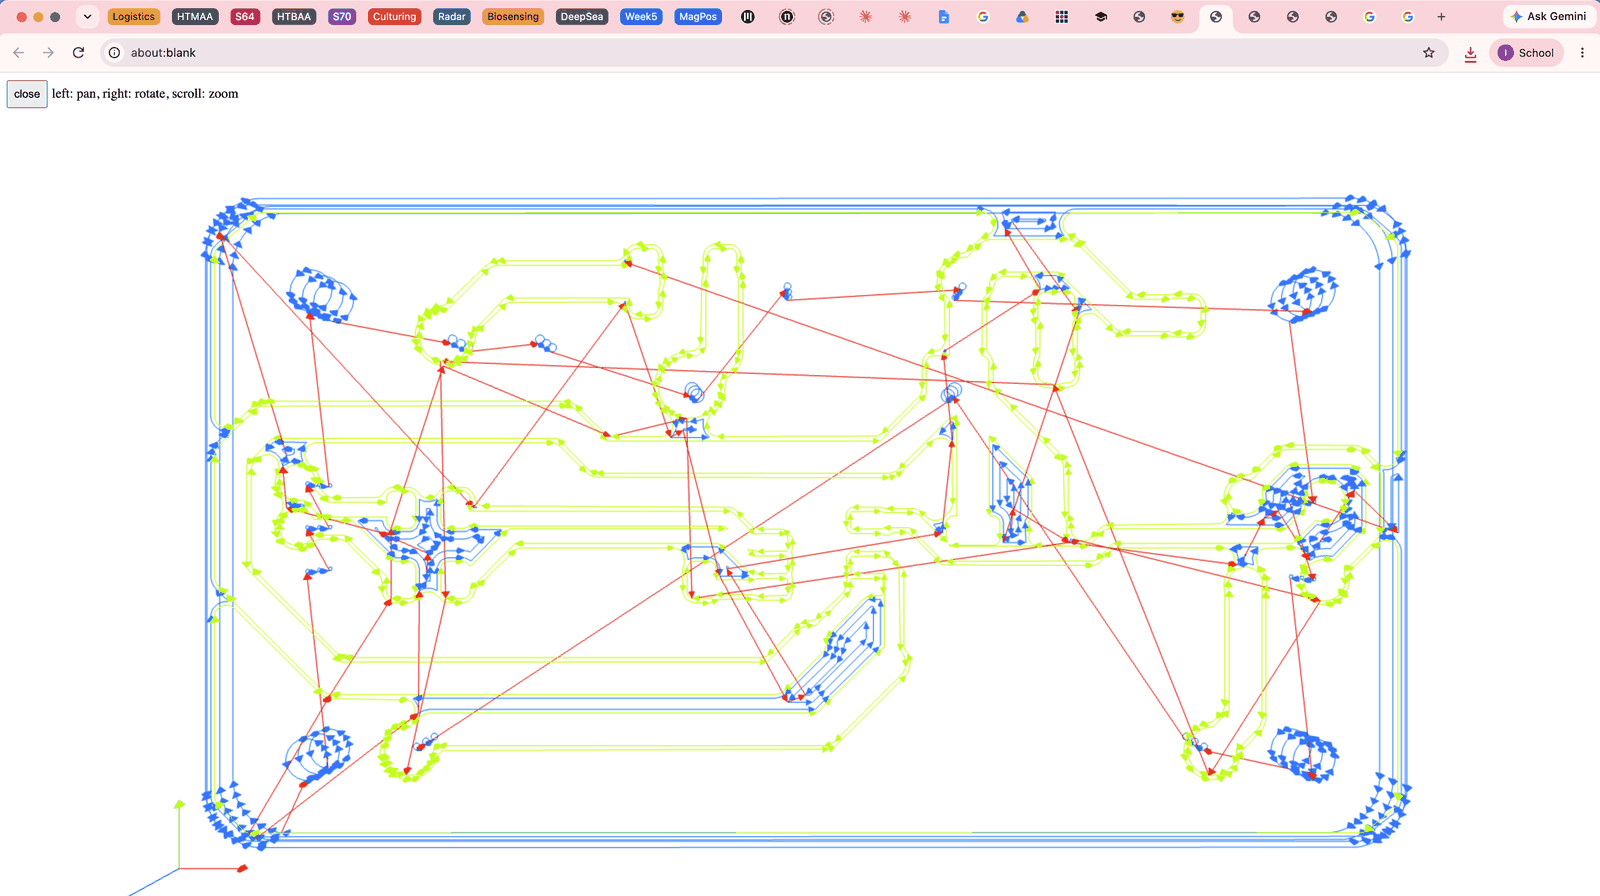The image size is (1600, 896).
Task: Expand the Logistics tab group
Action: click(x=133, y=17)
